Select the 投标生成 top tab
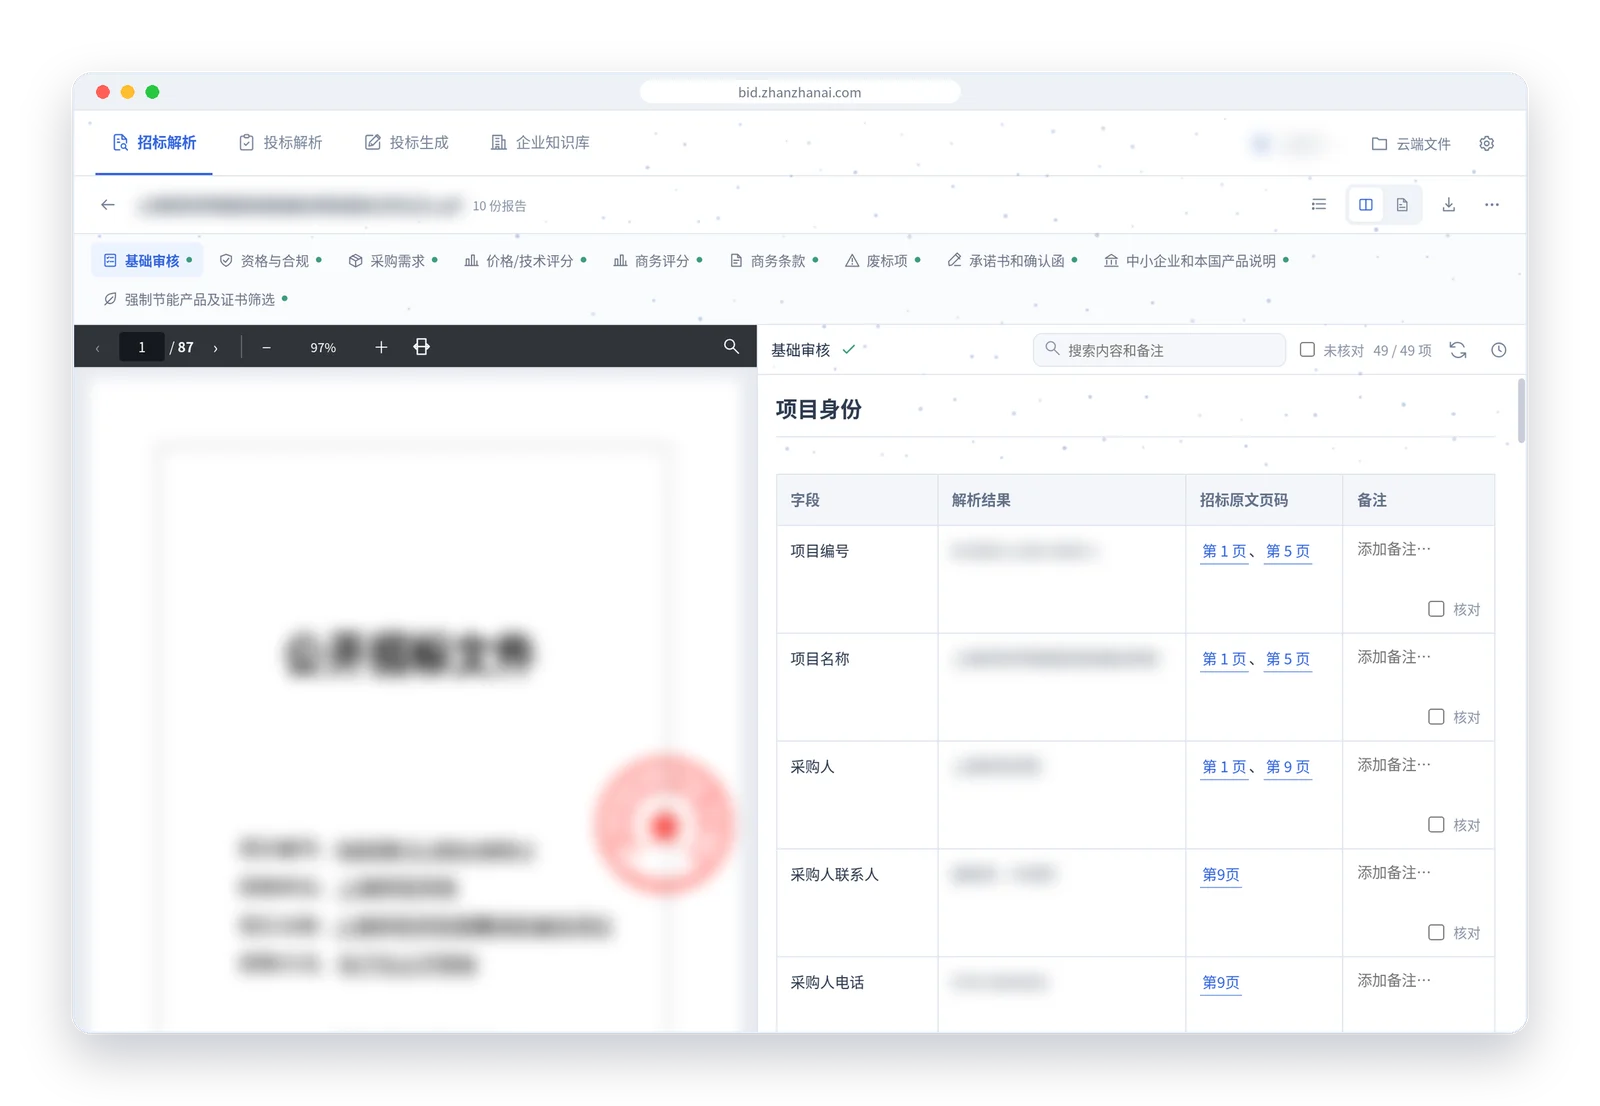The image size is (1600, 1106). (407, 143)
